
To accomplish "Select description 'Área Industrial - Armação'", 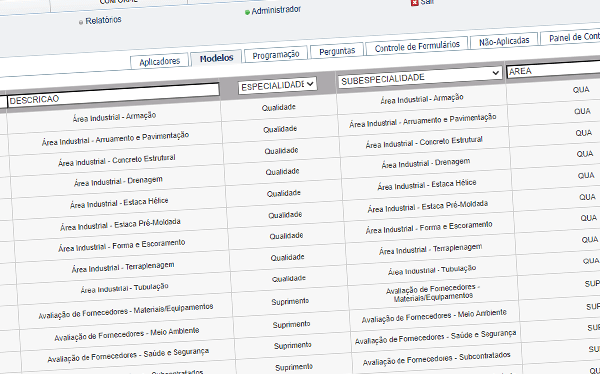I will (x=114, y=117).
